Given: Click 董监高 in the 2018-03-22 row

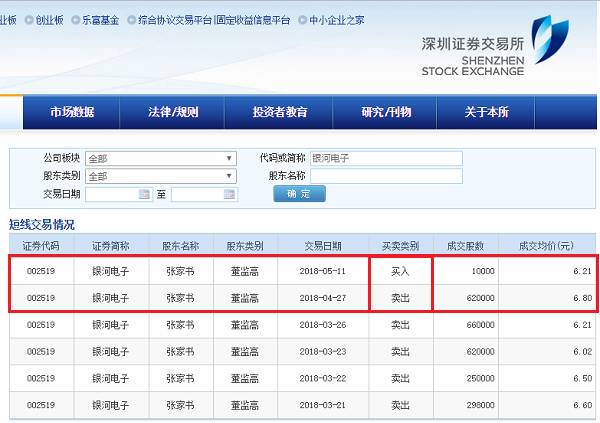Looking at the screenshot, I should pyautogui.click(x=245, y=378).
